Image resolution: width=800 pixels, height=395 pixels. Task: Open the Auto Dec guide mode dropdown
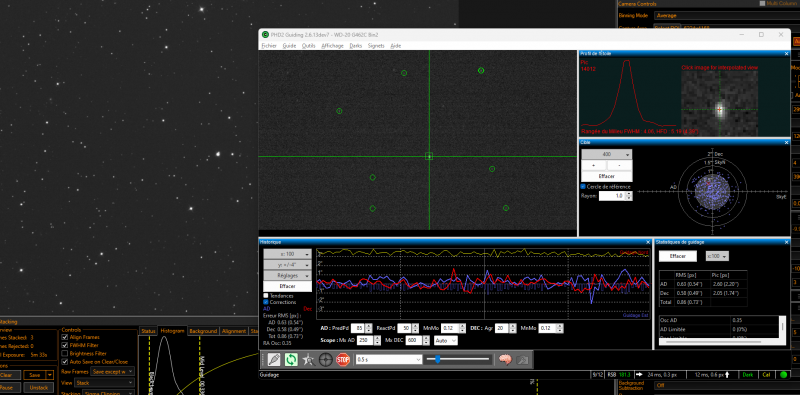(x=445, y=340)
